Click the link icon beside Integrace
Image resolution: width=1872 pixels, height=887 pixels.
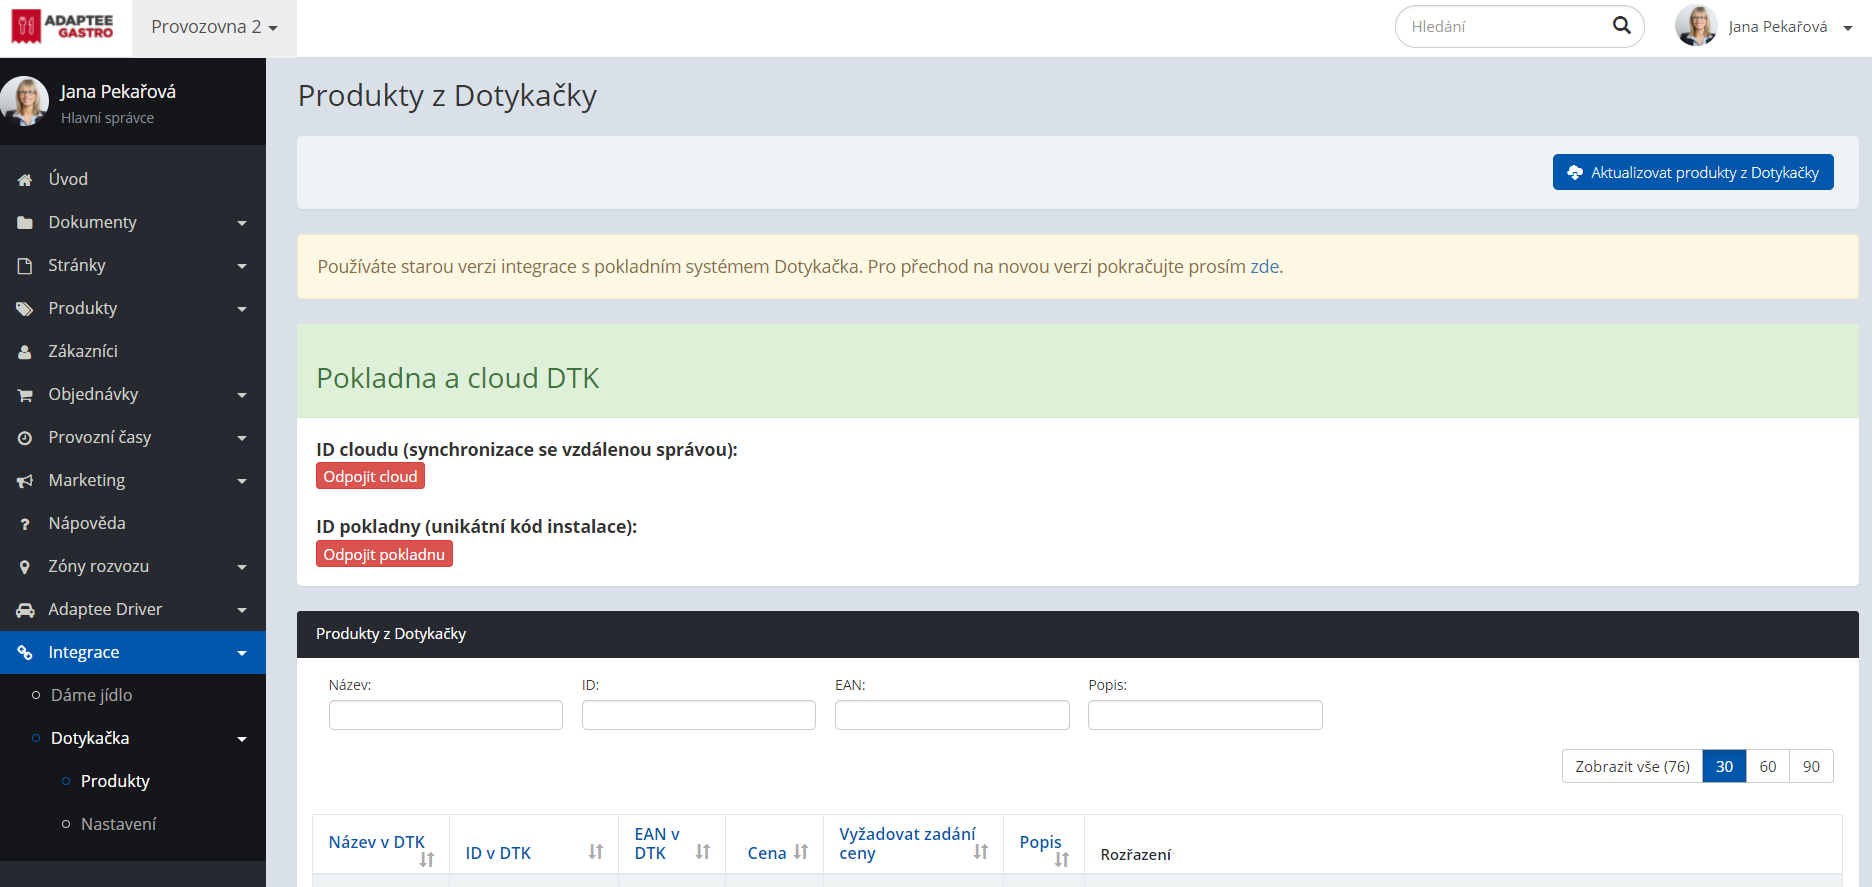click(x=25, y=653)
